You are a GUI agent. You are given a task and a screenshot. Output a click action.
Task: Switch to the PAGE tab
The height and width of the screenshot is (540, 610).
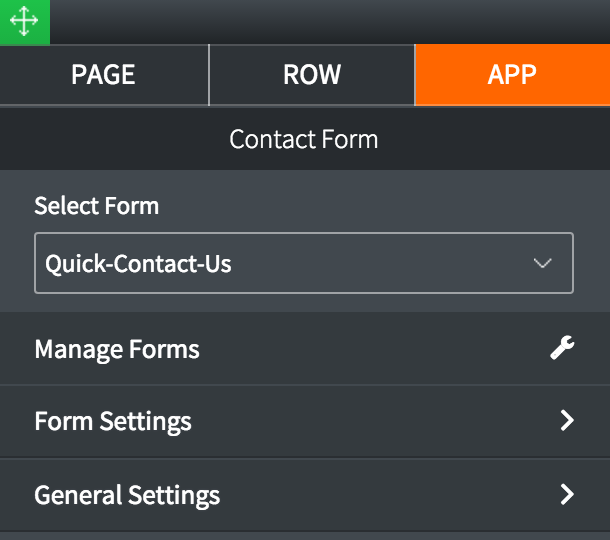point(103,75)
